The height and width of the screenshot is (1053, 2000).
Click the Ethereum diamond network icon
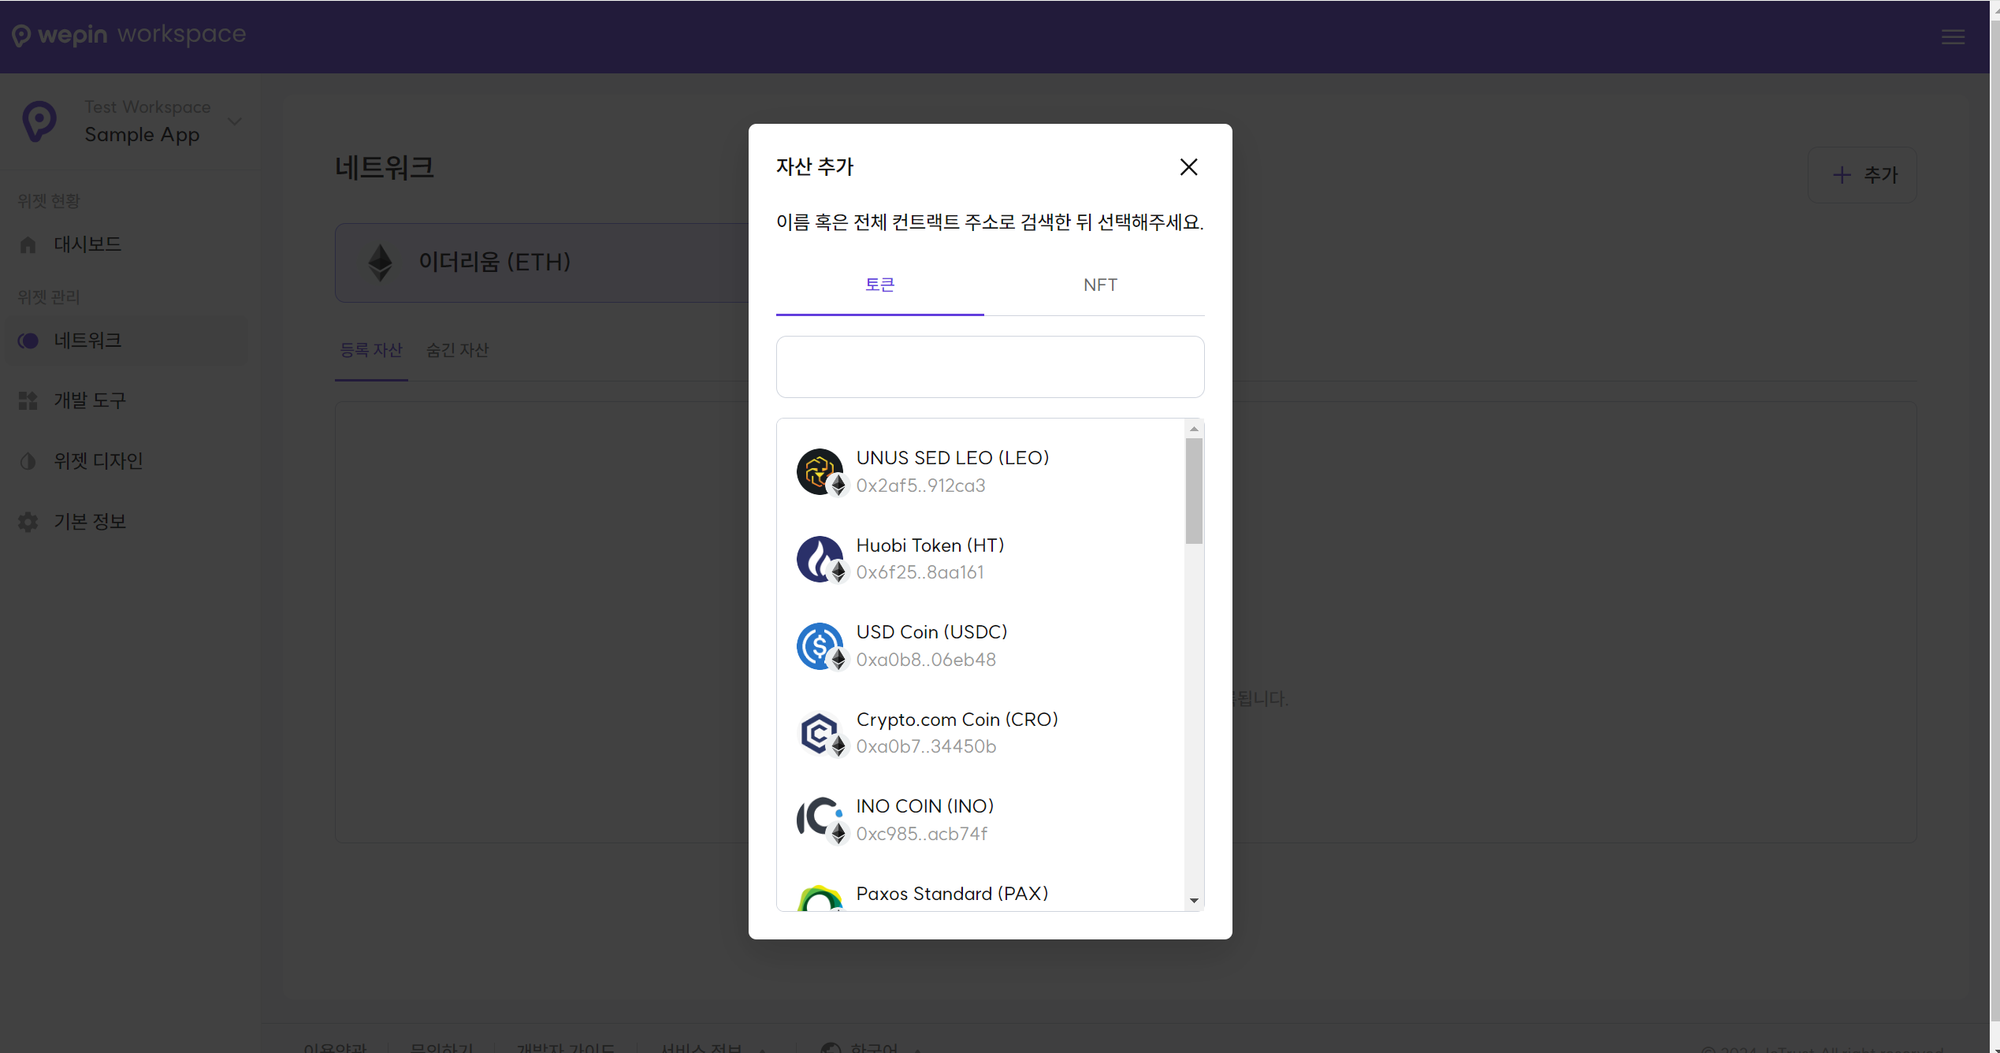click(380, 262)
